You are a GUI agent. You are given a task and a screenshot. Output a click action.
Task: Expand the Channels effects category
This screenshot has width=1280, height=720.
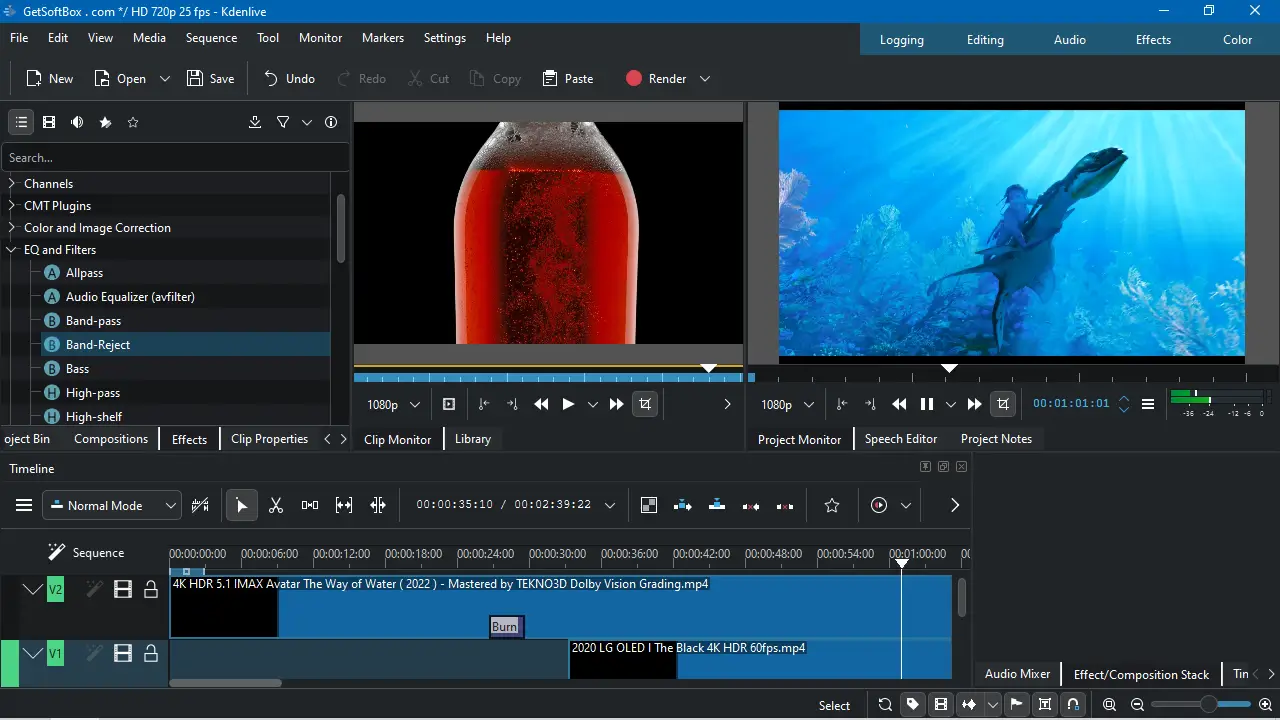12,184
